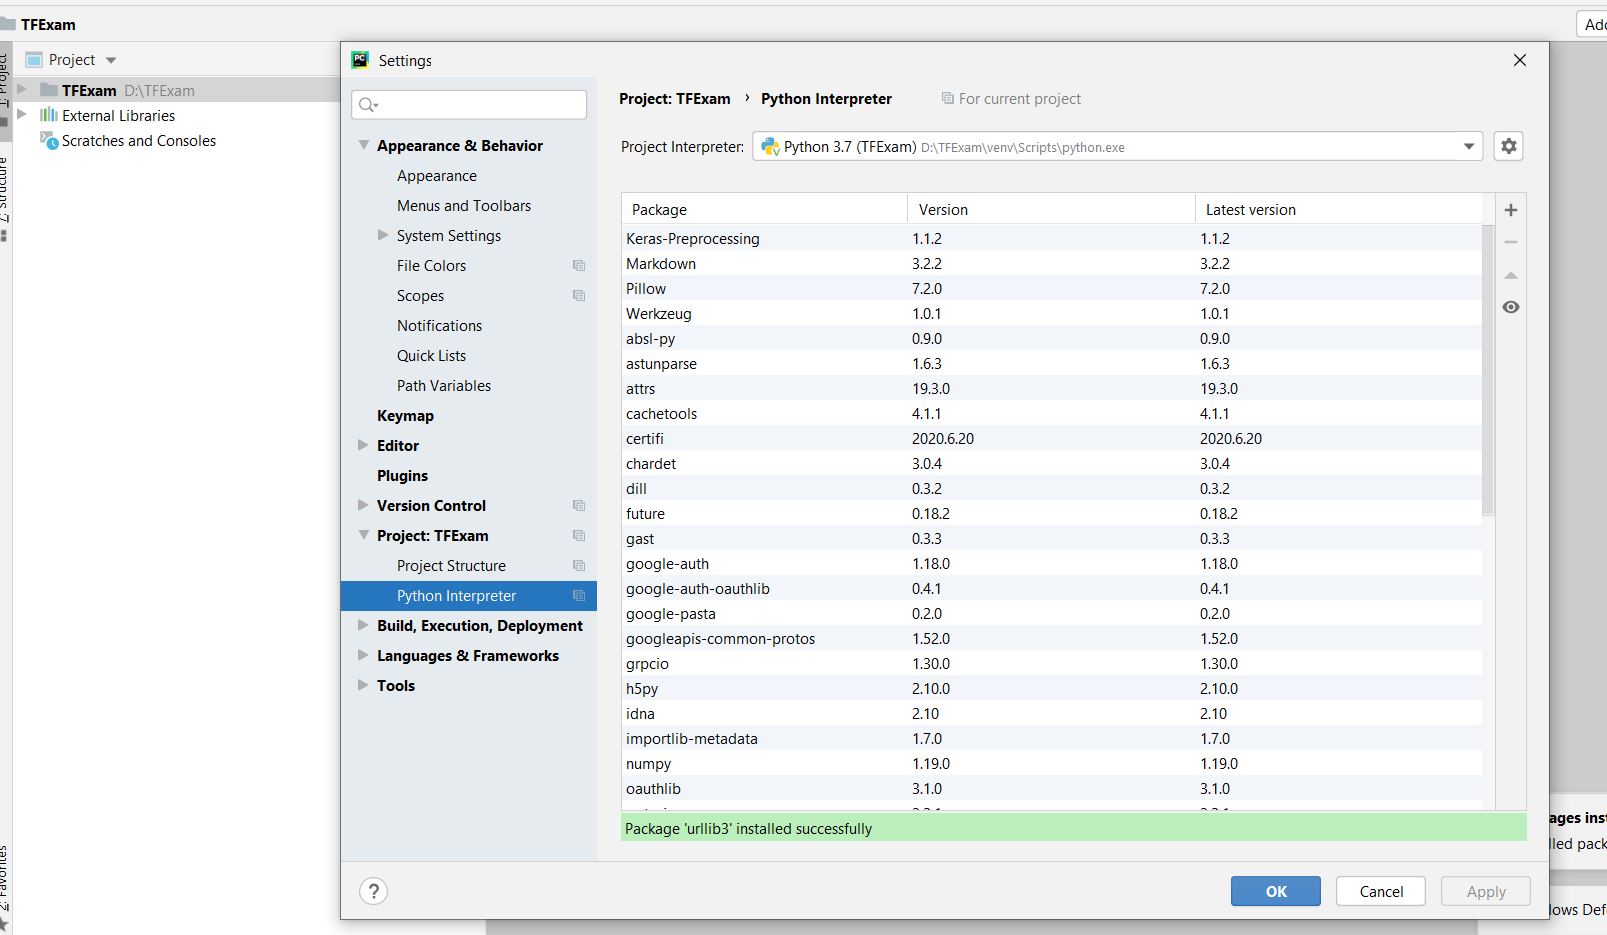Click the minus icon to uninstall package

pos(1511,242)
